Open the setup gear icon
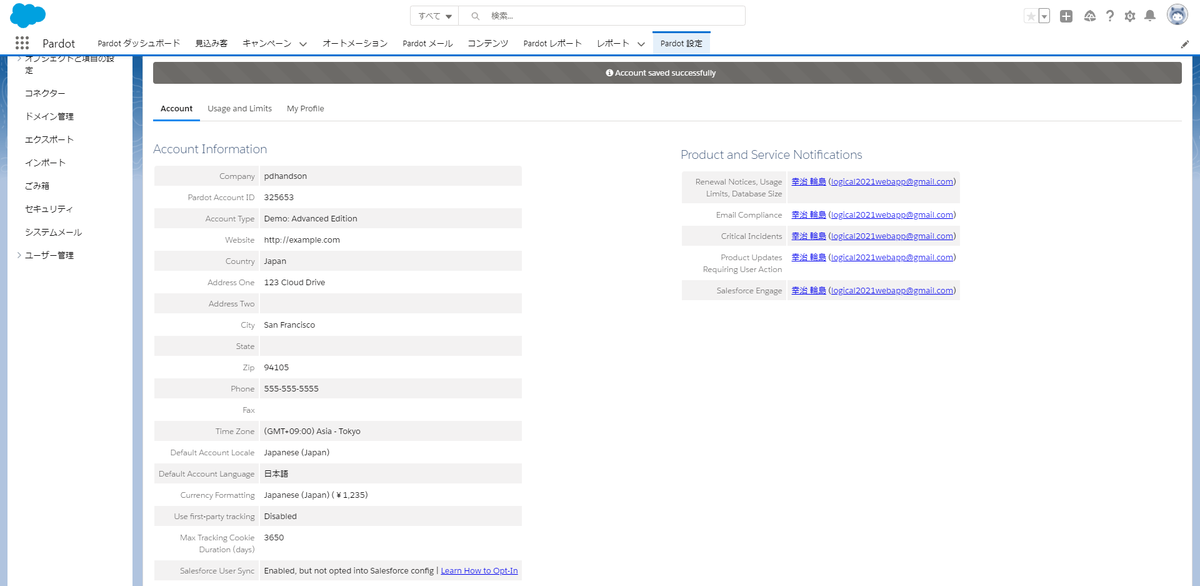Viewport: 1200px width, 586px height. 1130,16
